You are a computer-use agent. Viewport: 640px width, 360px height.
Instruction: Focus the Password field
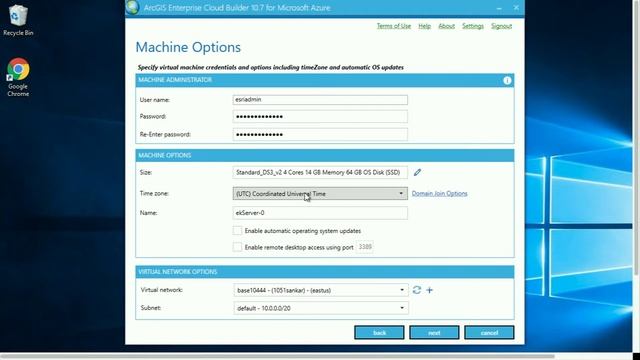(x=320, y=117)
